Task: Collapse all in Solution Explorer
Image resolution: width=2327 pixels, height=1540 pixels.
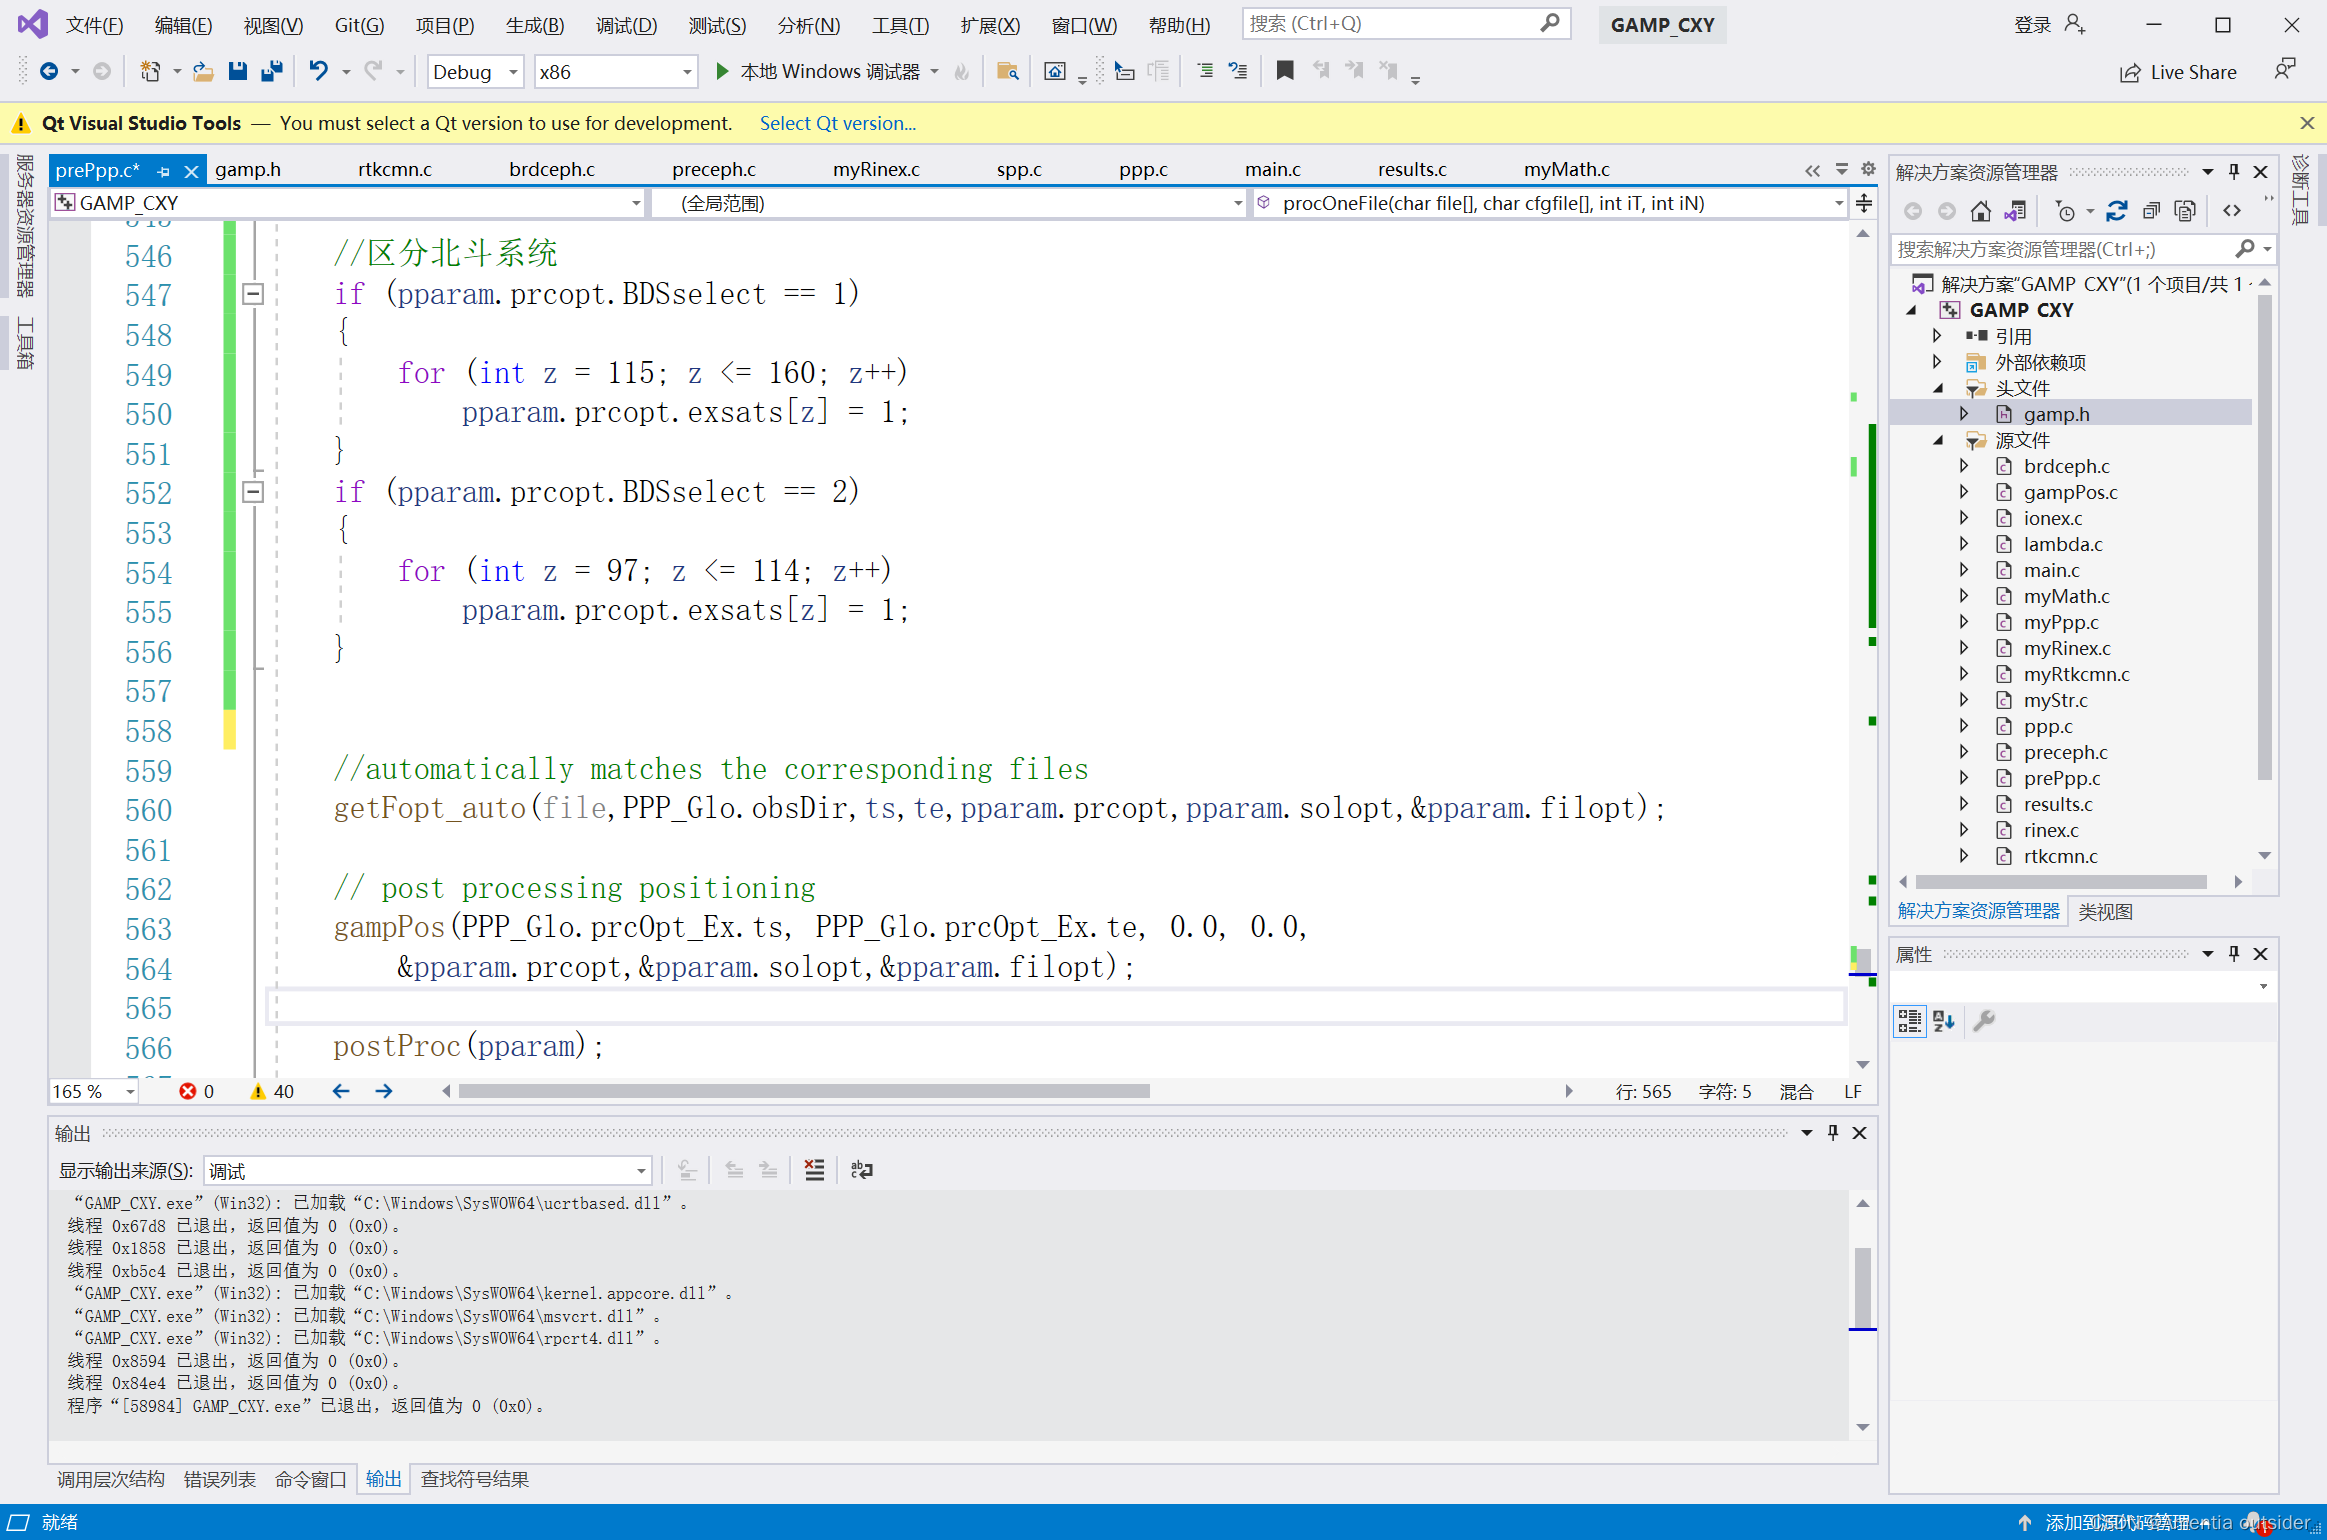Action: [x=2151, y=211]
